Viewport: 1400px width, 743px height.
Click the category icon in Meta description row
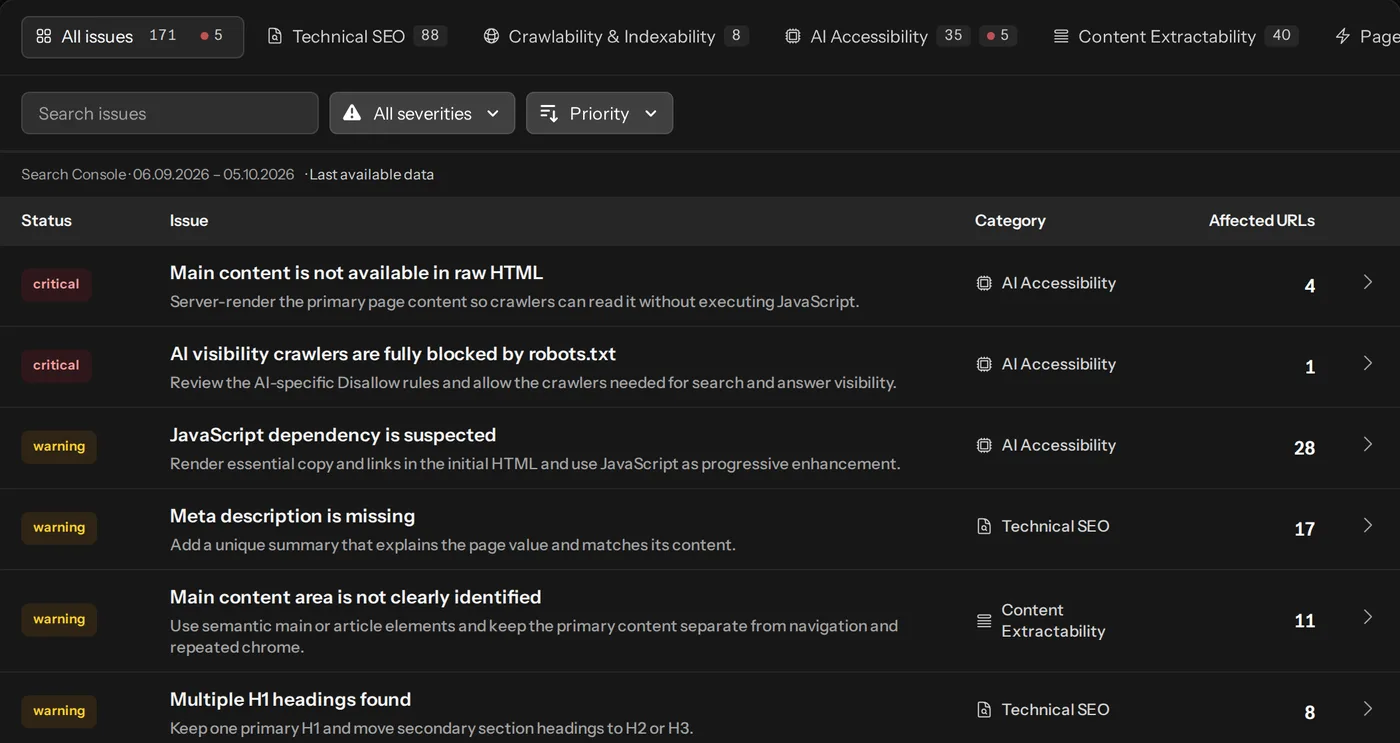coord(984,526)
